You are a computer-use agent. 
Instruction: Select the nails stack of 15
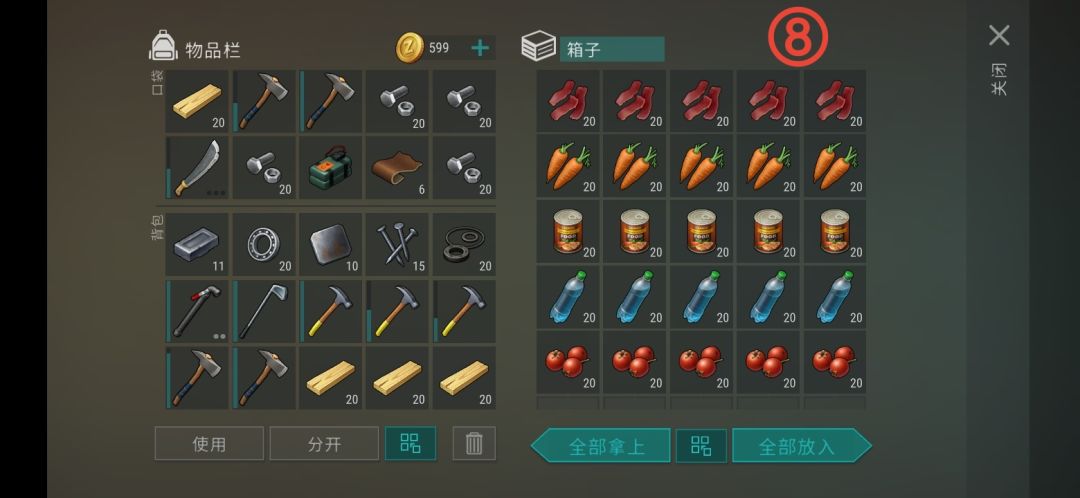click(x=397, y=245)
